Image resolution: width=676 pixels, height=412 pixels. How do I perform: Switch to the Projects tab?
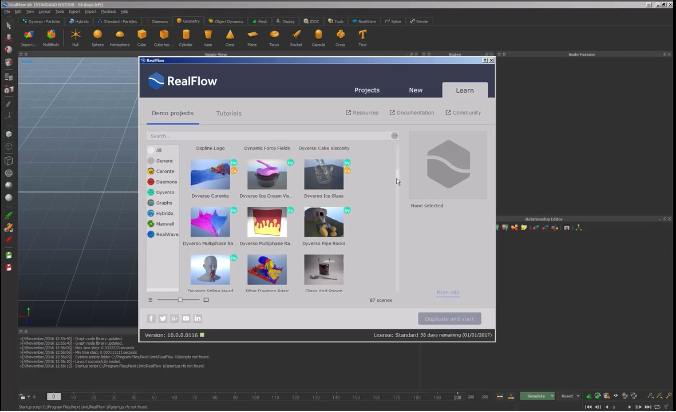(x=367, y=90)
